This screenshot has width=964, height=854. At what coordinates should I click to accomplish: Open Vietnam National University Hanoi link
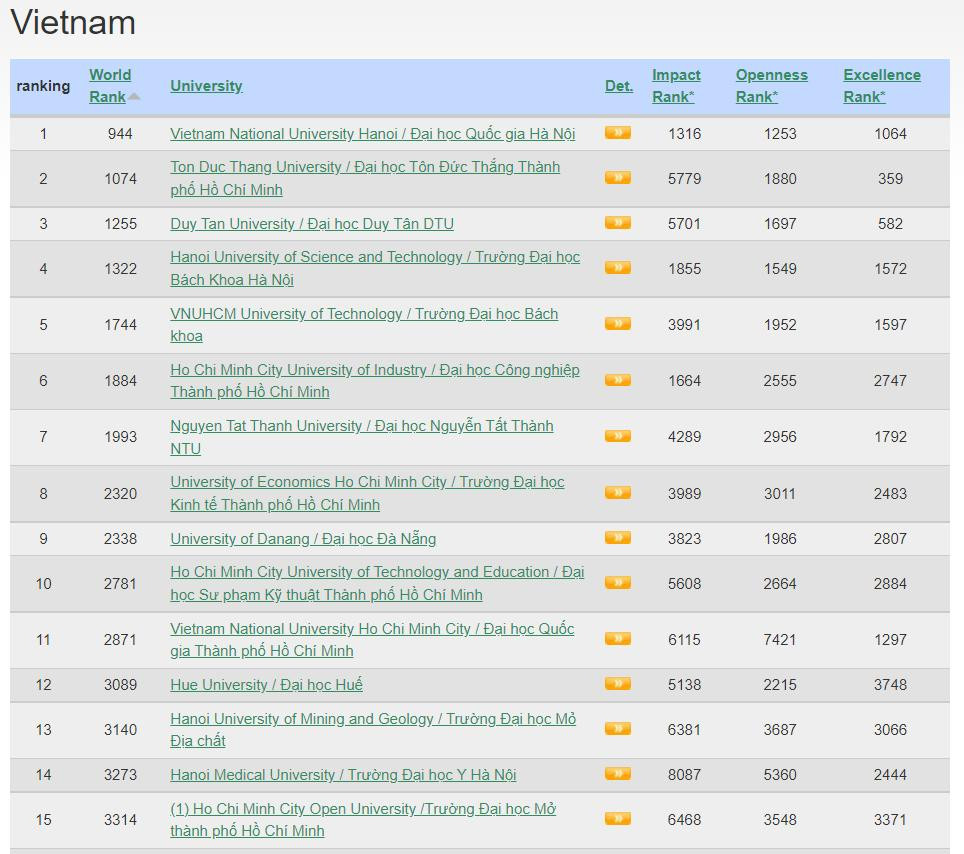click(x=369, y=133)
